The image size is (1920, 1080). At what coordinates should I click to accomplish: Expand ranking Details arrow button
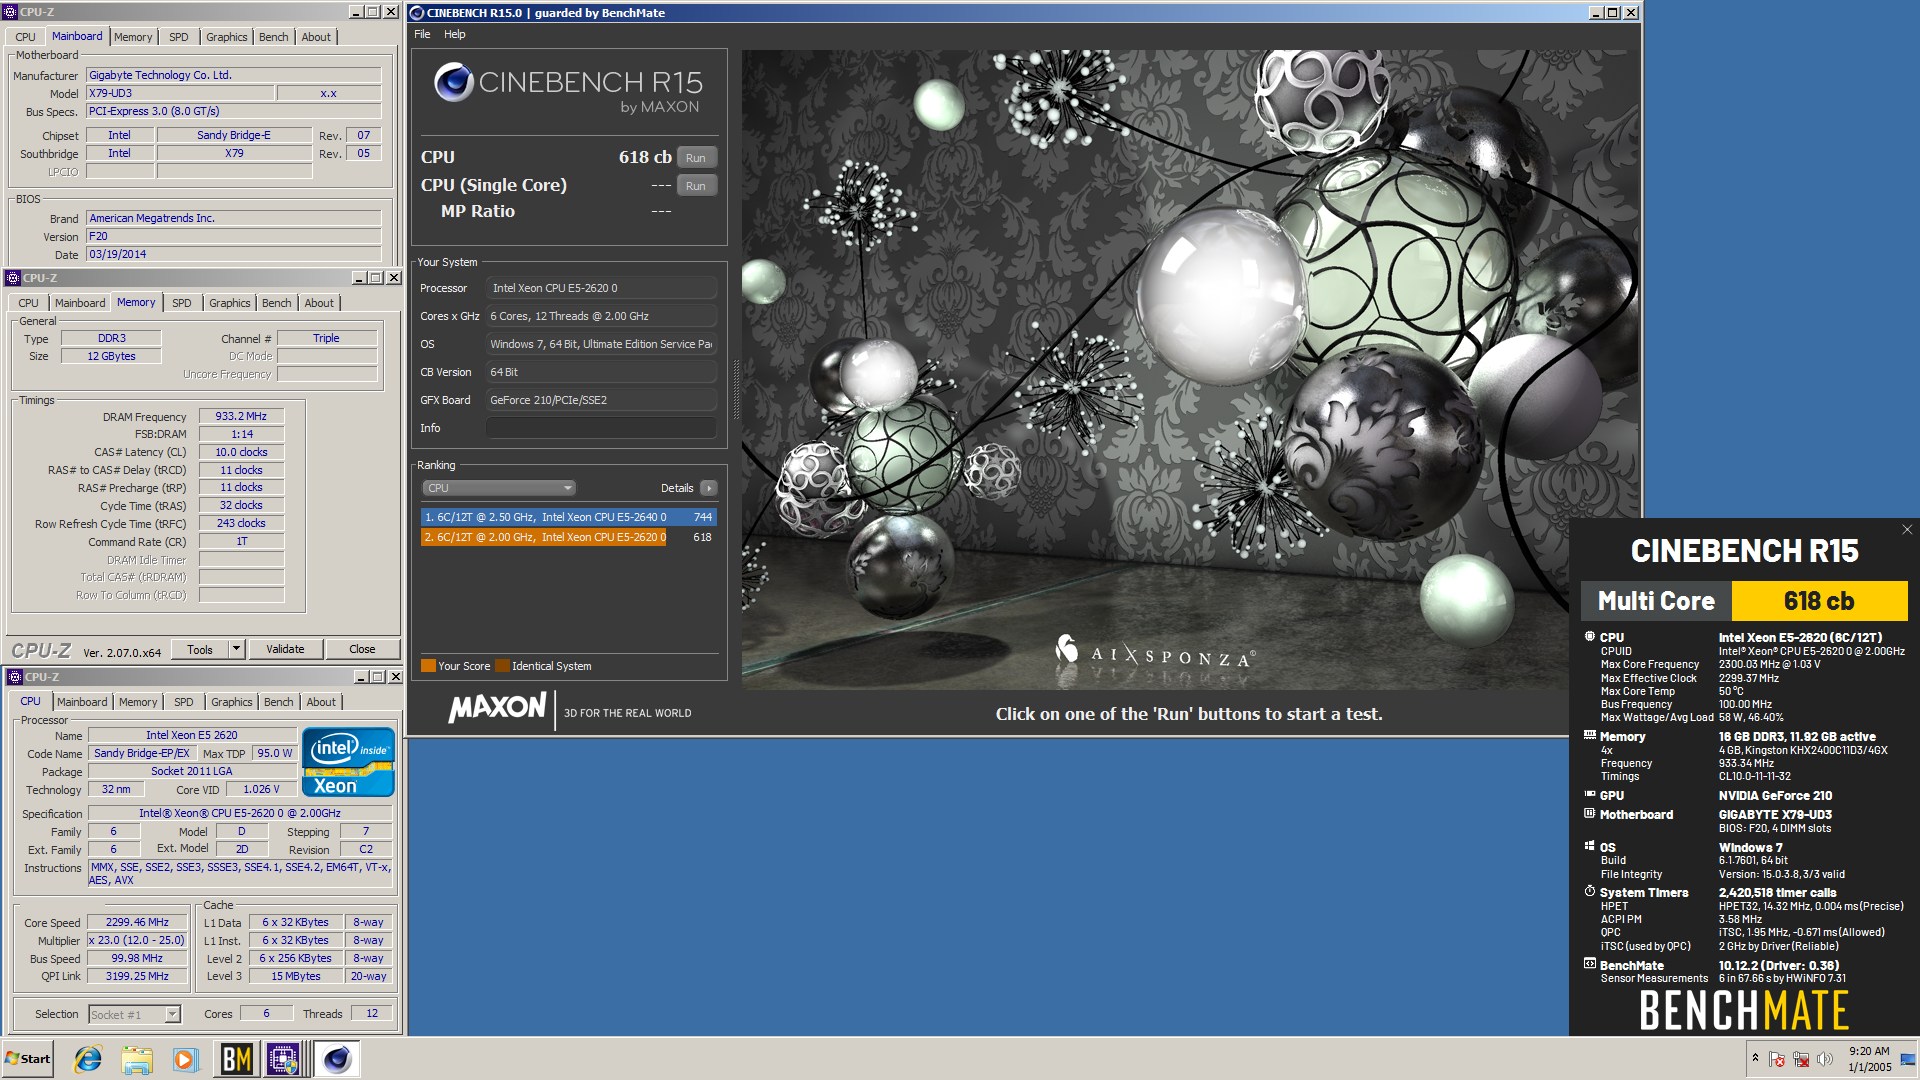(x=709, y=488)
